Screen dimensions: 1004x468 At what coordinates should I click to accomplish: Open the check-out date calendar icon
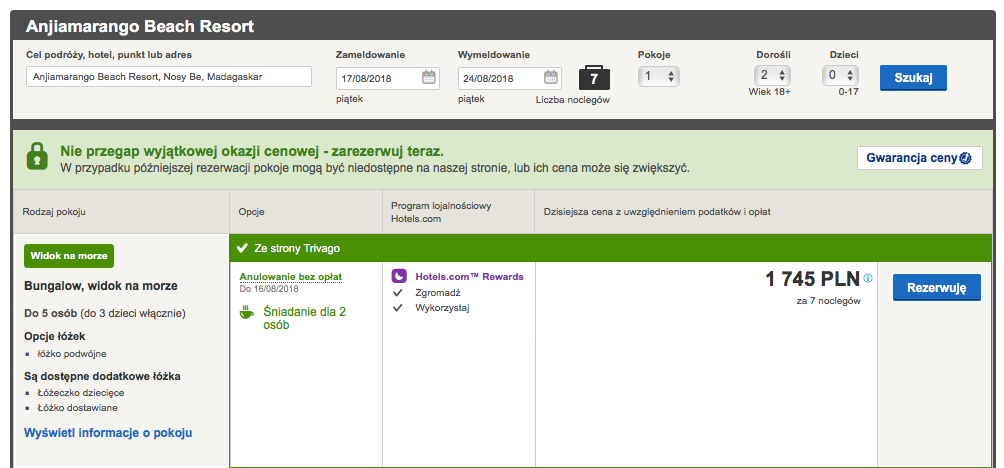coord(551,77)
